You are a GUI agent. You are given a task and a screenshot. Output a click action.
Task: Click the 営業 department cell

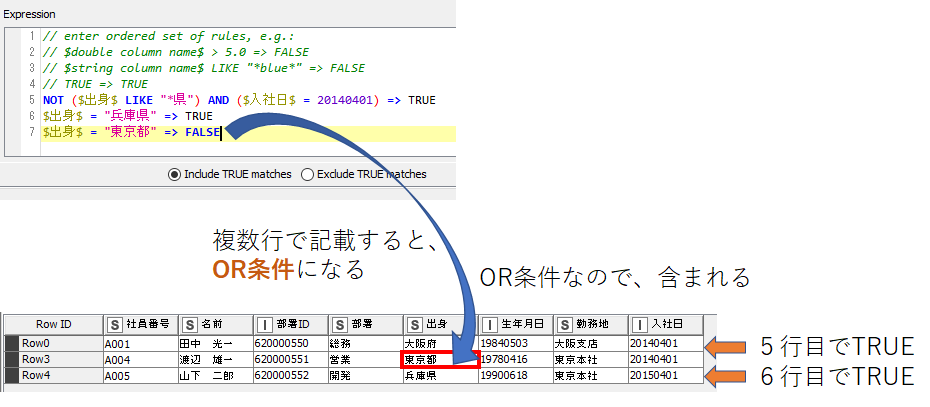click(x=365, y=359)
